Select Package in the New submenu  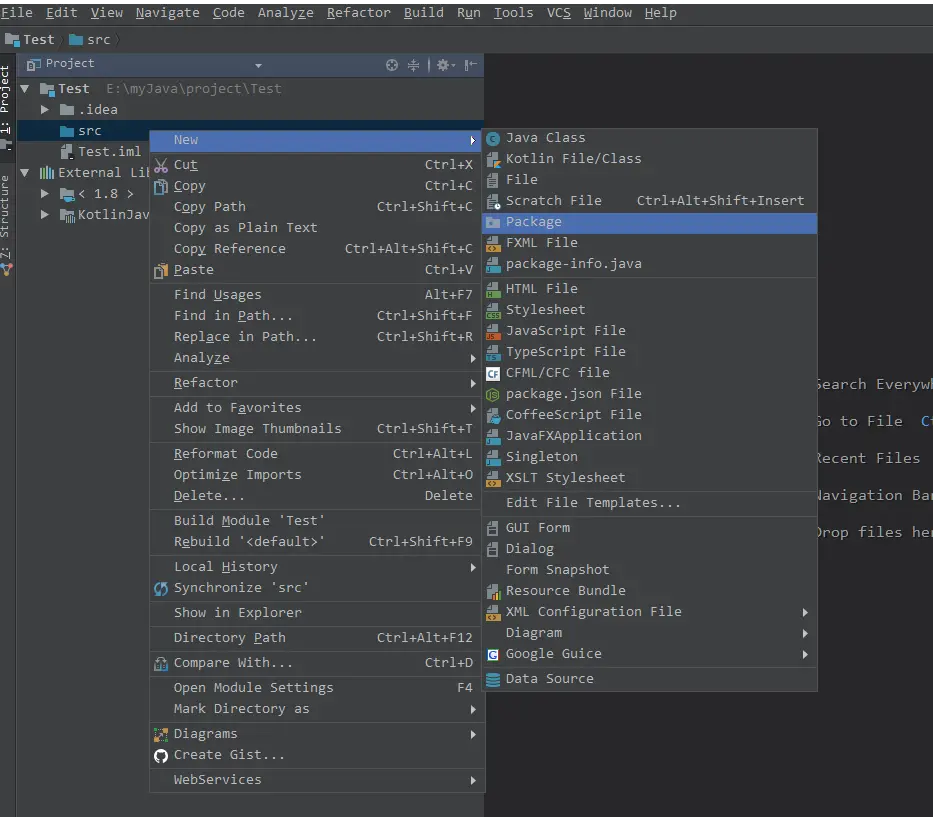649,222
